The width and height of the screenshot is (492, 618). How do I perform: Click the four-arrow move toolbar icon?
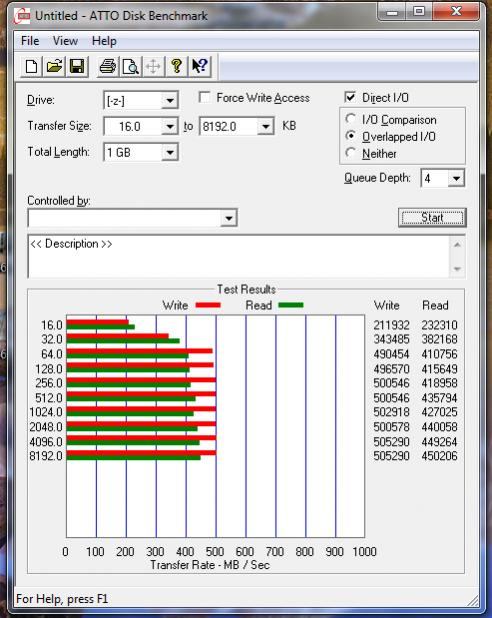153,66
